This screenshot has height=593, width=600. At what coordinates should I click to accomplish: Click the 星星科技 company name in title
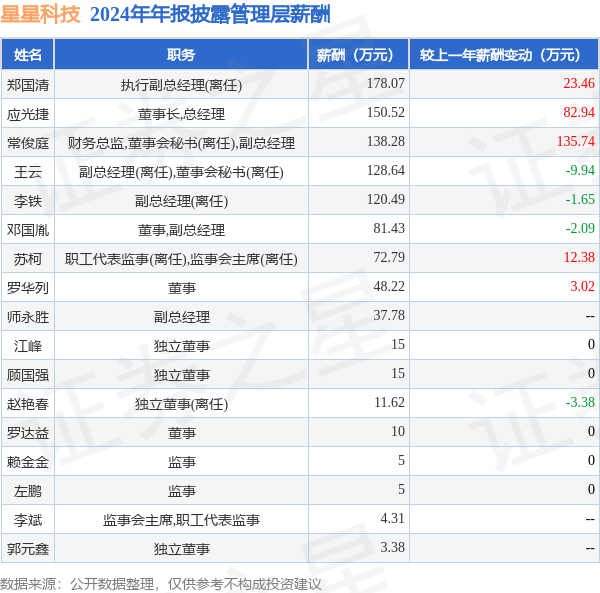[x=40, y=15]
